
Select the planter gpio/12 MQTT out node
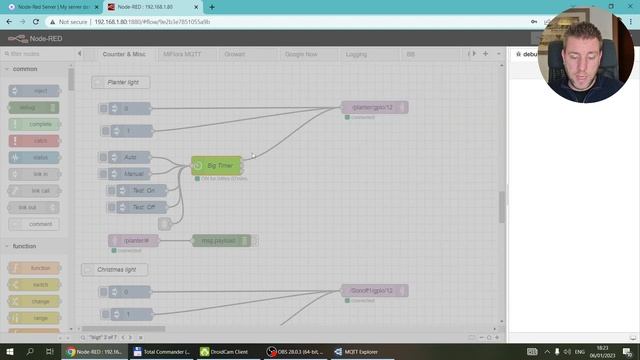[375, 107]
